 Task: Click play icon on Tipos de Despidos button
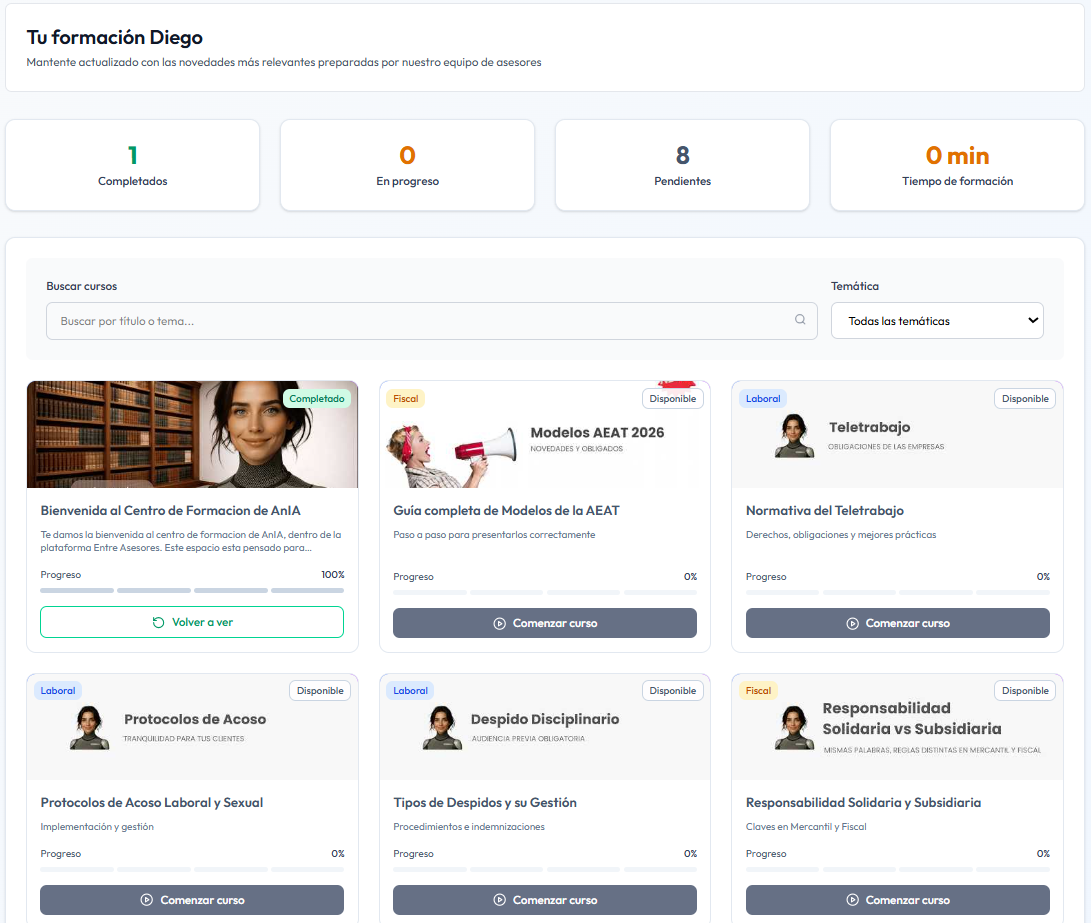point(500,900)
